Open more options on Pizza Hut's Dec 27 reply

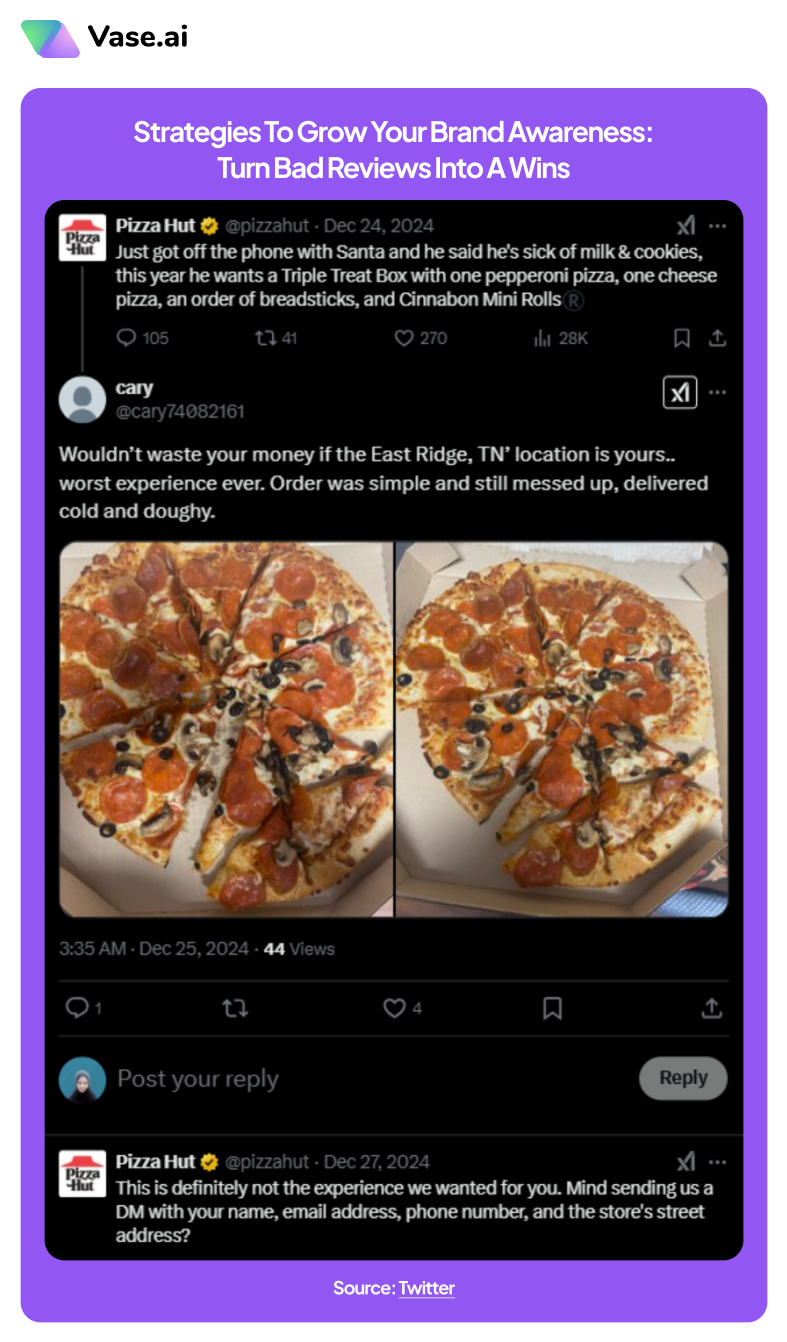click(717, 1162)
